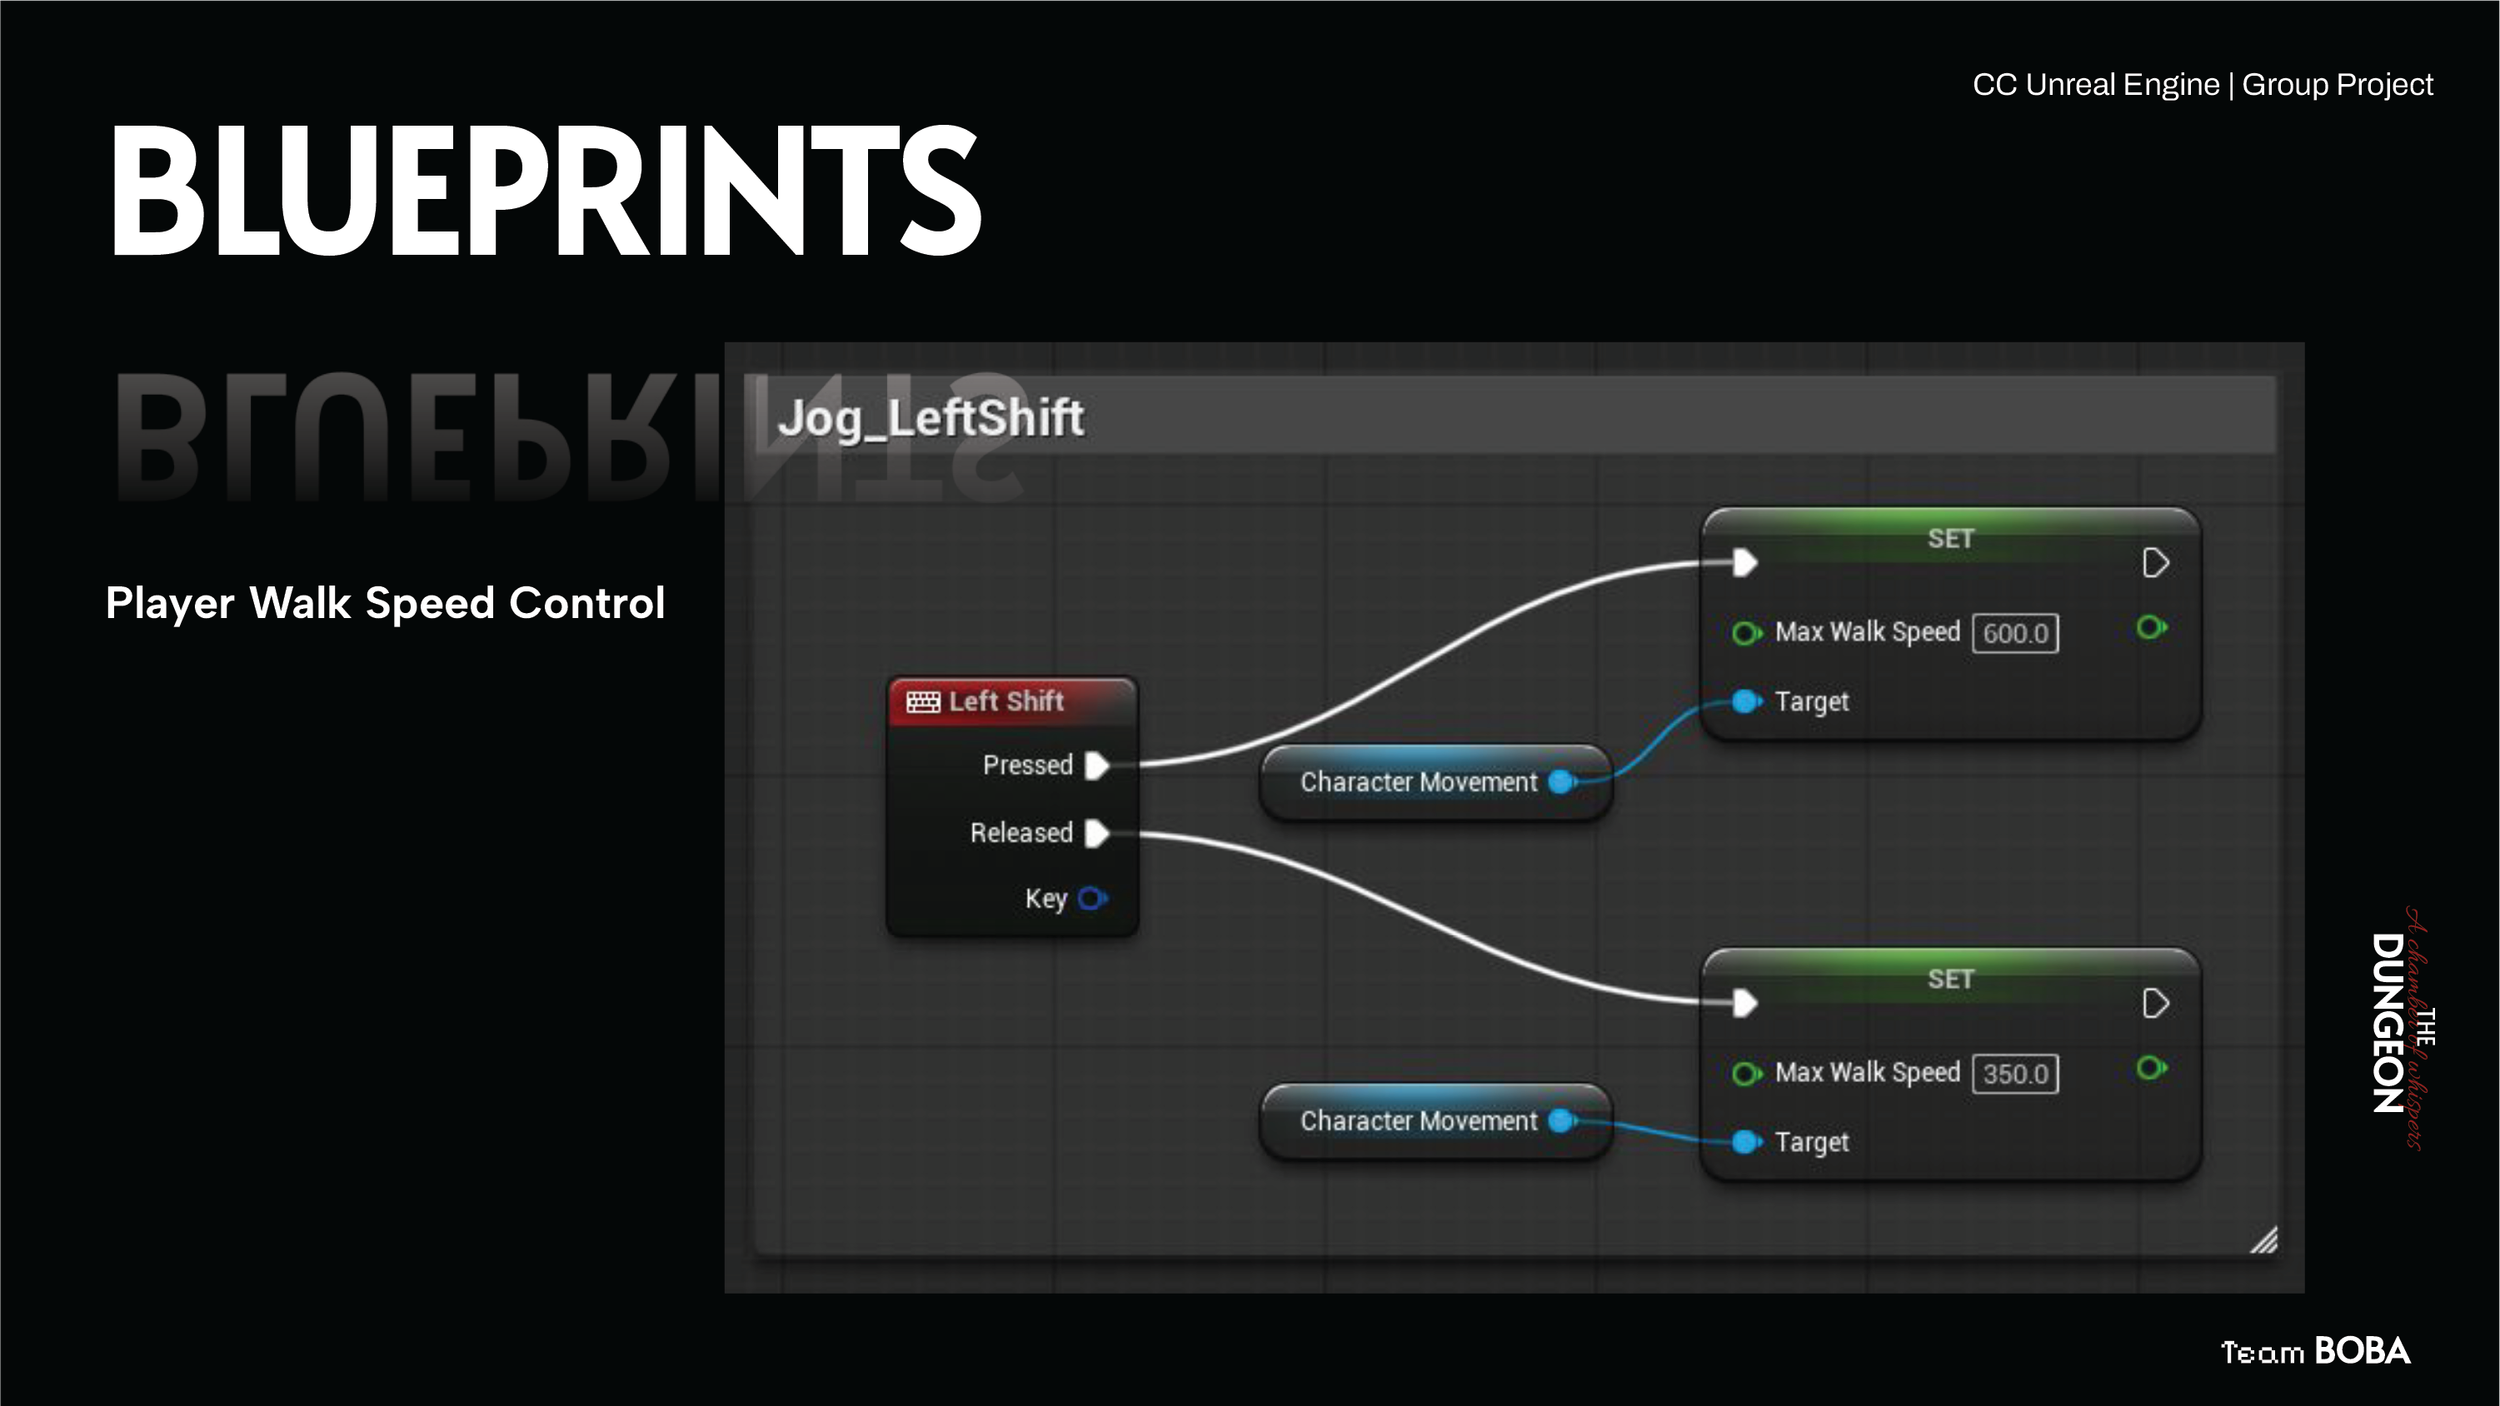
Task: Select the upper SET node header
Action: 1950,538
